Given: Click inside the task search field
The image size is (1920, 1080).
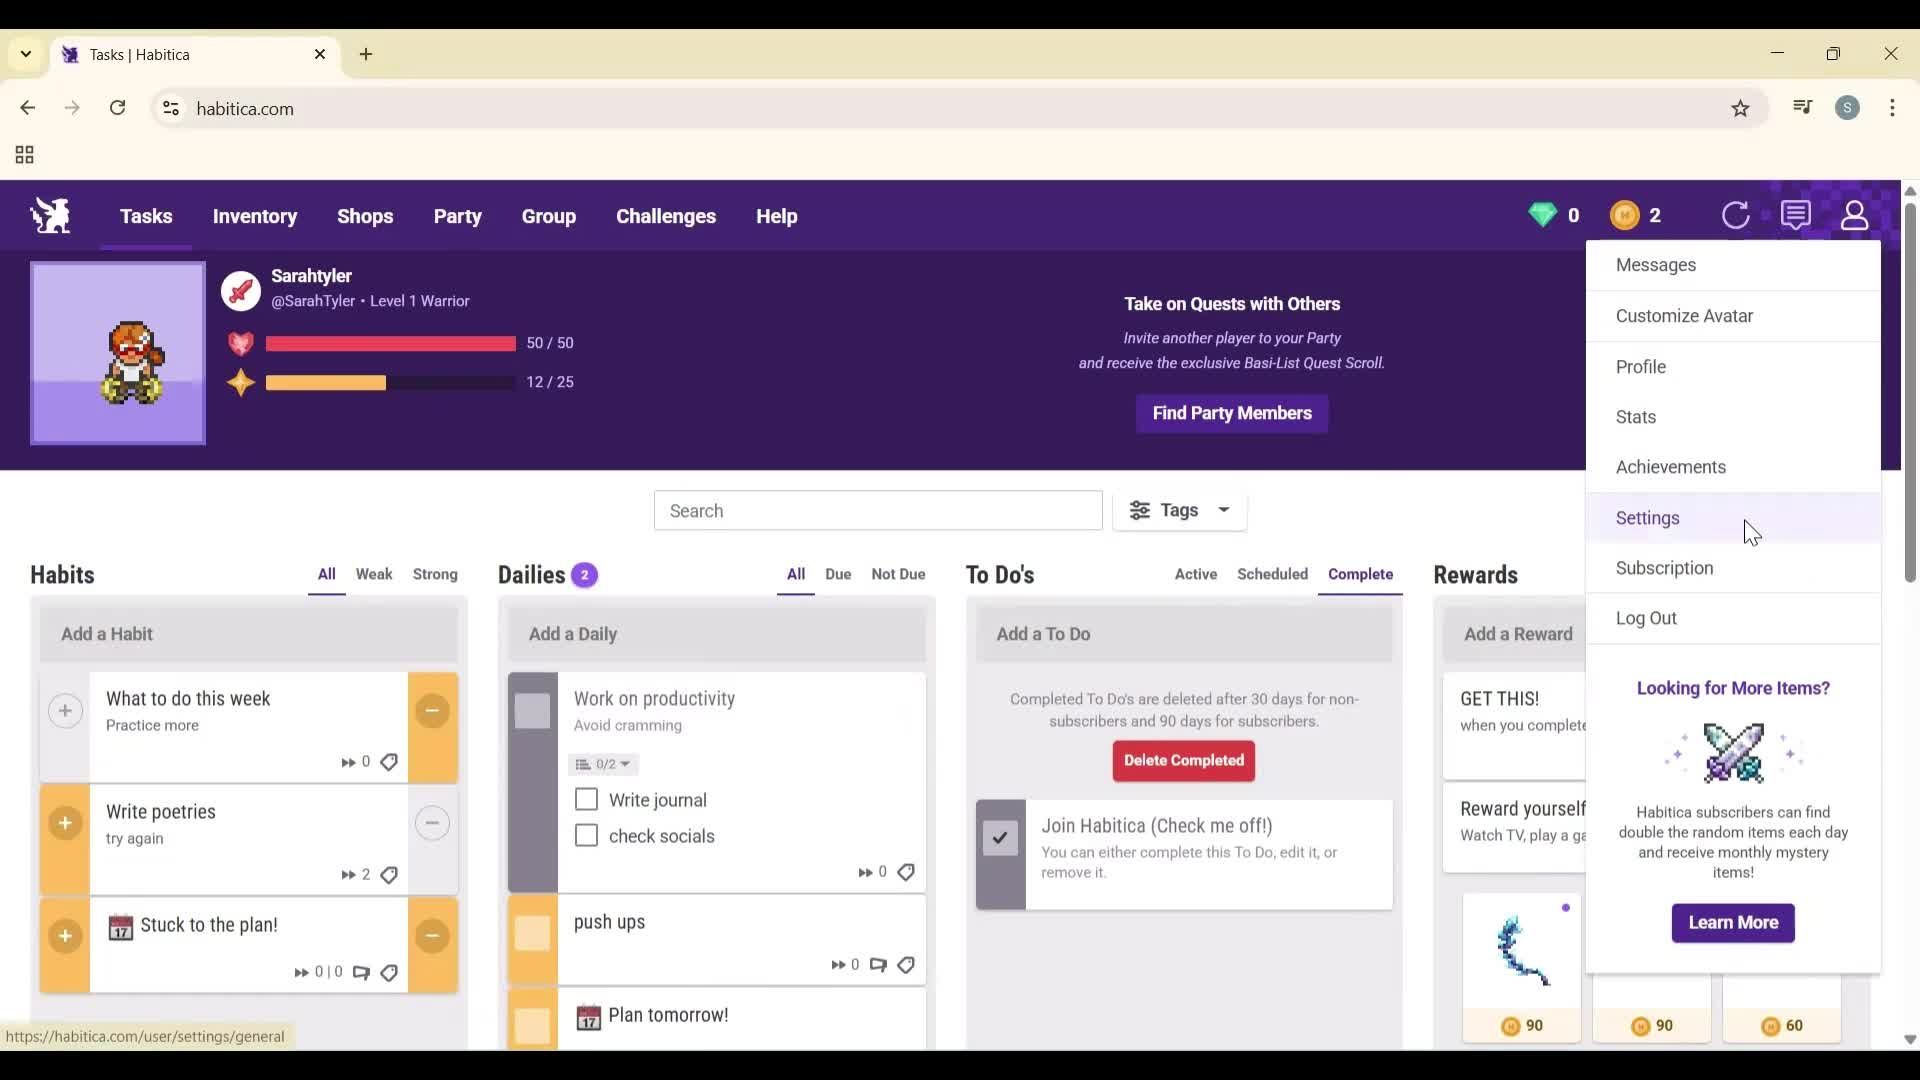Looking at the screenshot, I should coord(877,510).
